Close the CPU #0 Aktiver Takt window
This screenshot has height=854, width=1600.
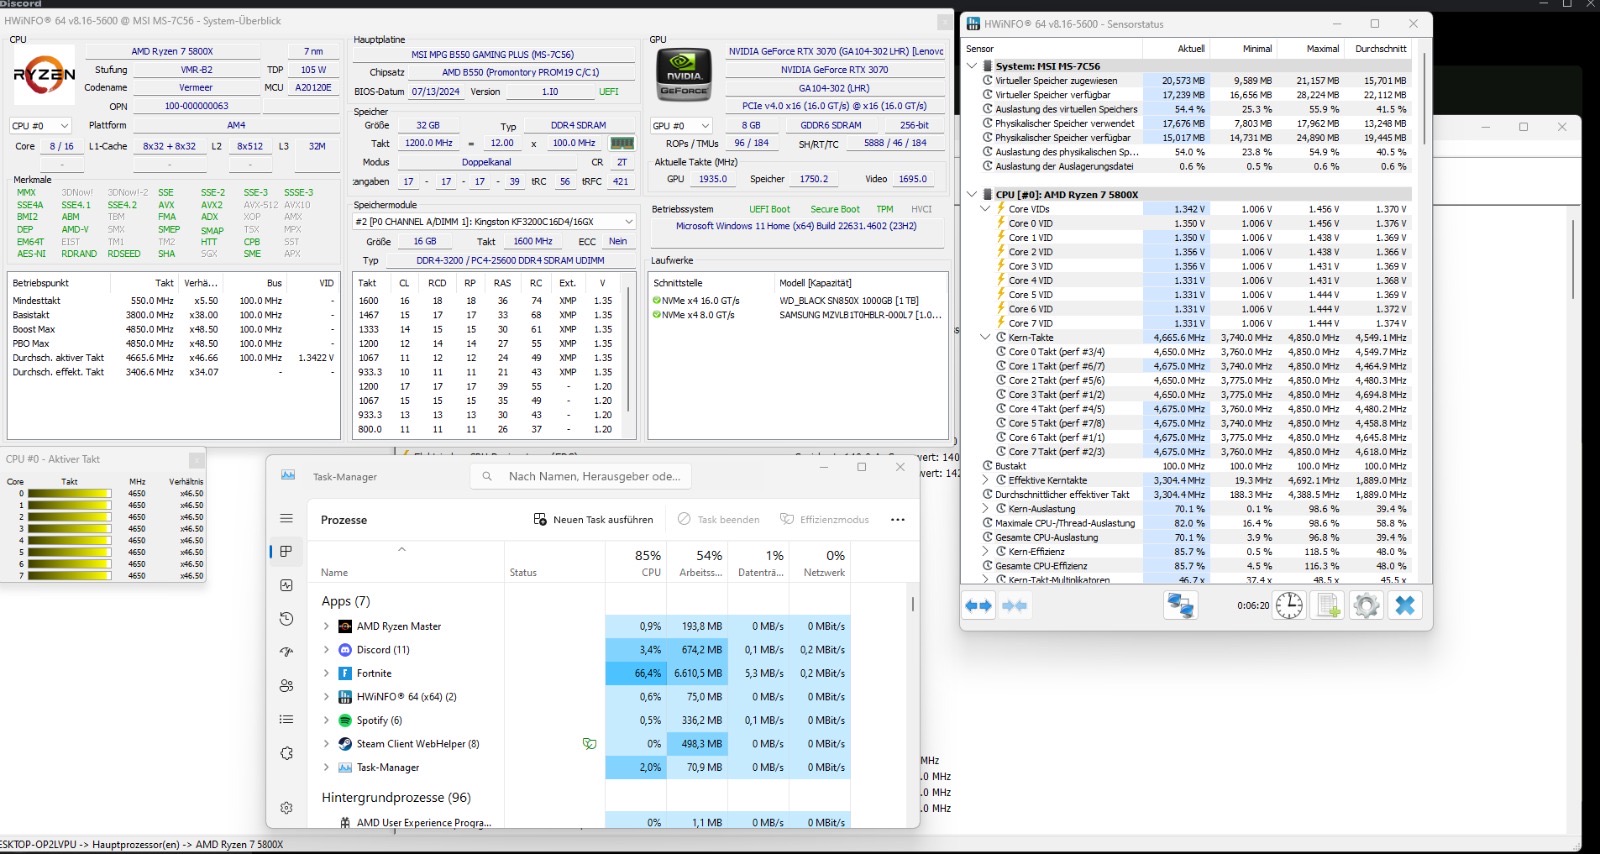point(197,459)
